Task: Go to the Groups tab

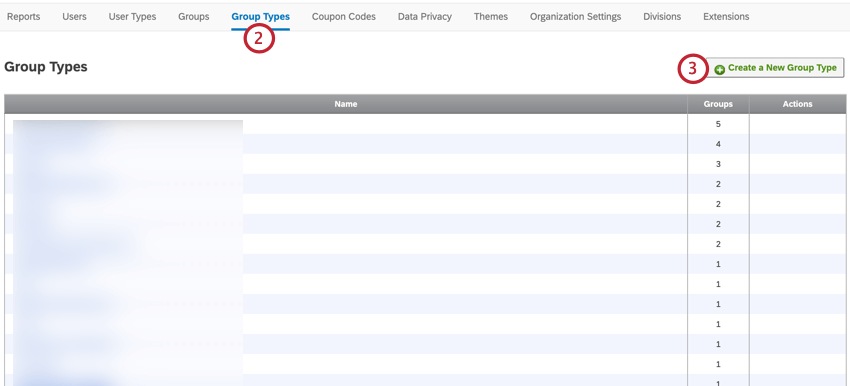Action: (x=194, y=17)
